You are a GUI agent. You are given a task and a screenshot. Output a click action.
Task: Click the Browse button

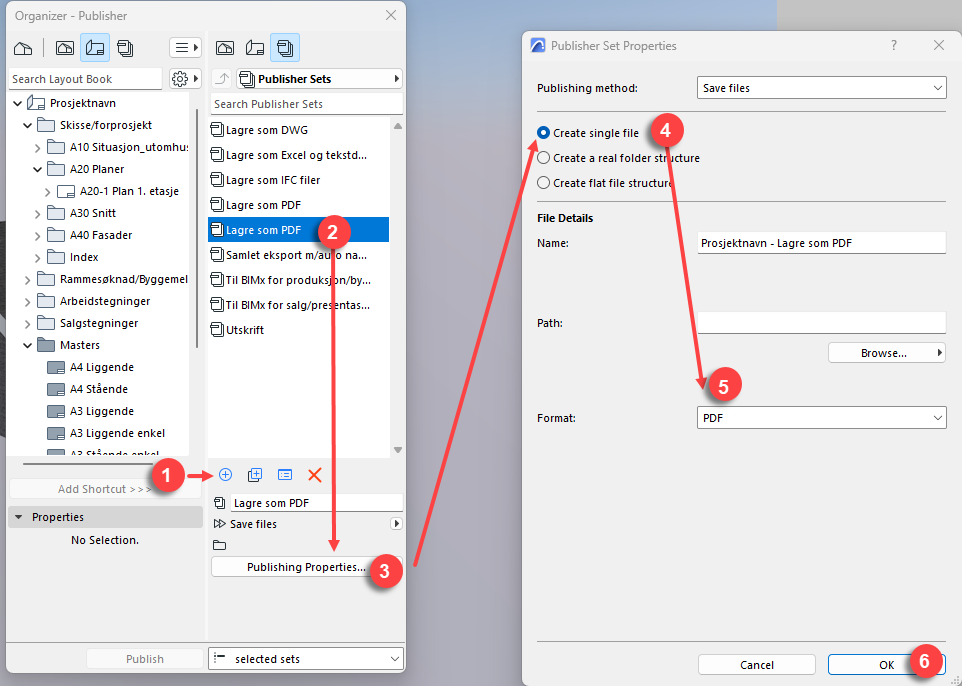click(x=886, y=353)
